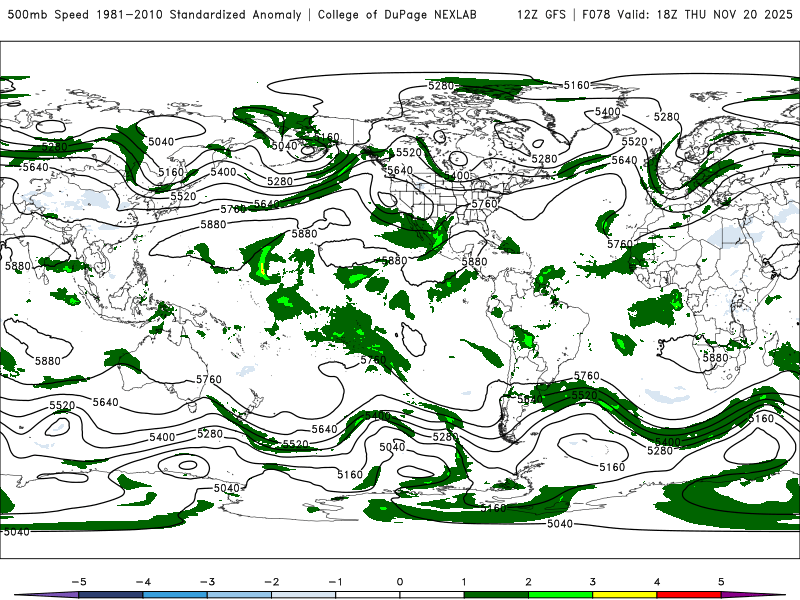Click the '-3' legend tick label
This screenshot has height=600, width=800.
tap(207, 582)
